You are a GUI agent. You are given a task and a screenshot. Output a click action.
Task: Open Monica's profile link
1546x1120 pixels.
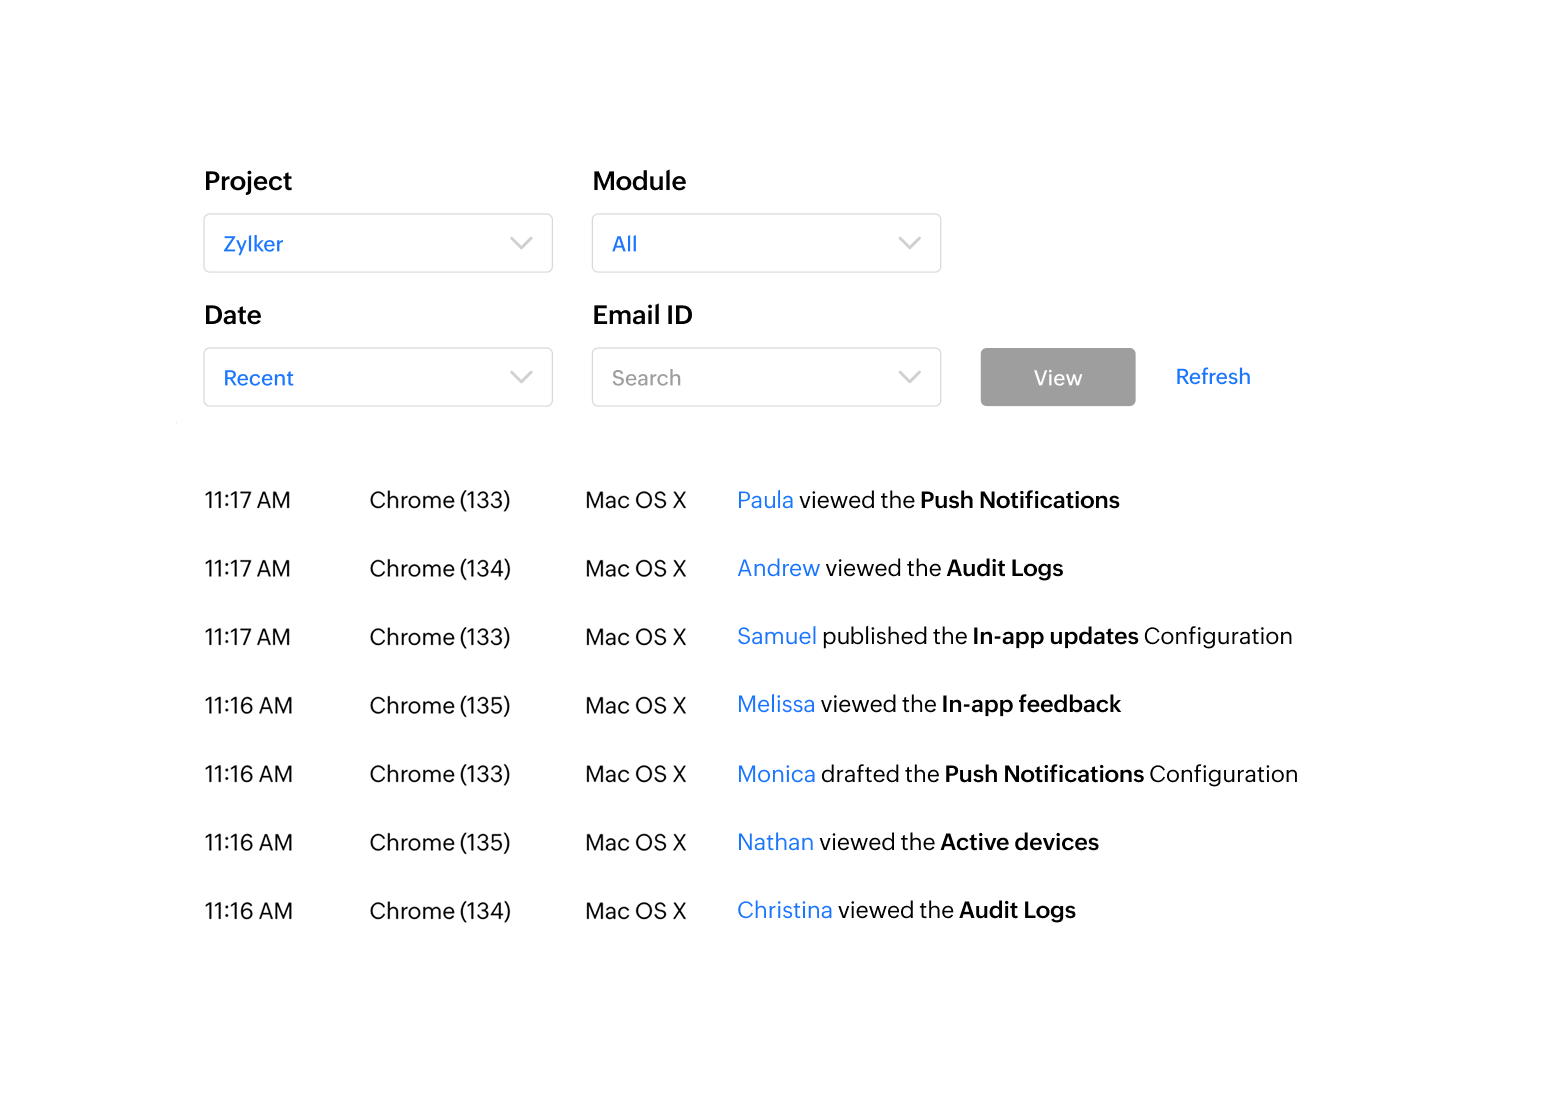click(x=776, y=774)
